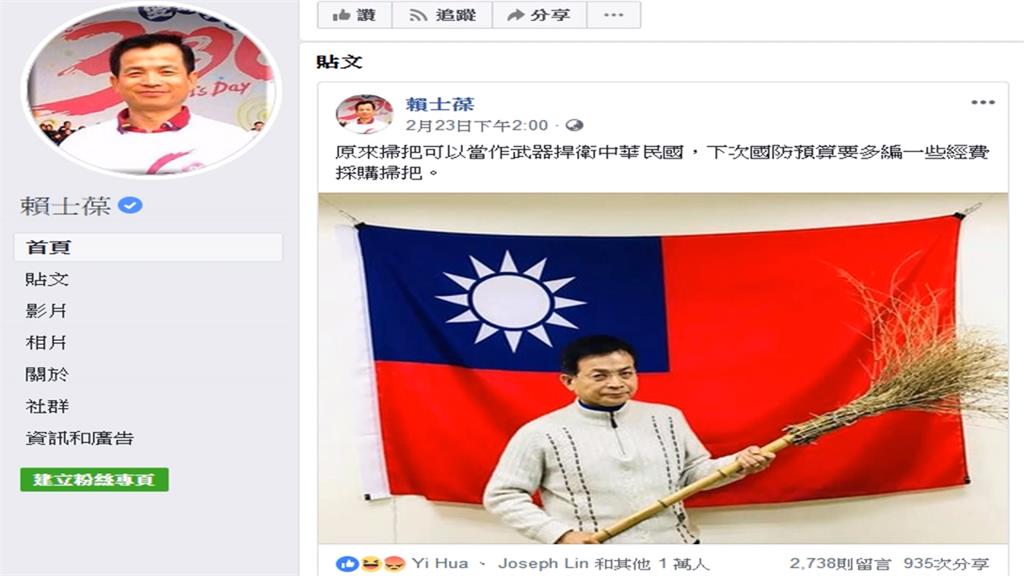Click the 分享 share arrow button
This screenshot has width=1024, height=576.
pos(539,15)
